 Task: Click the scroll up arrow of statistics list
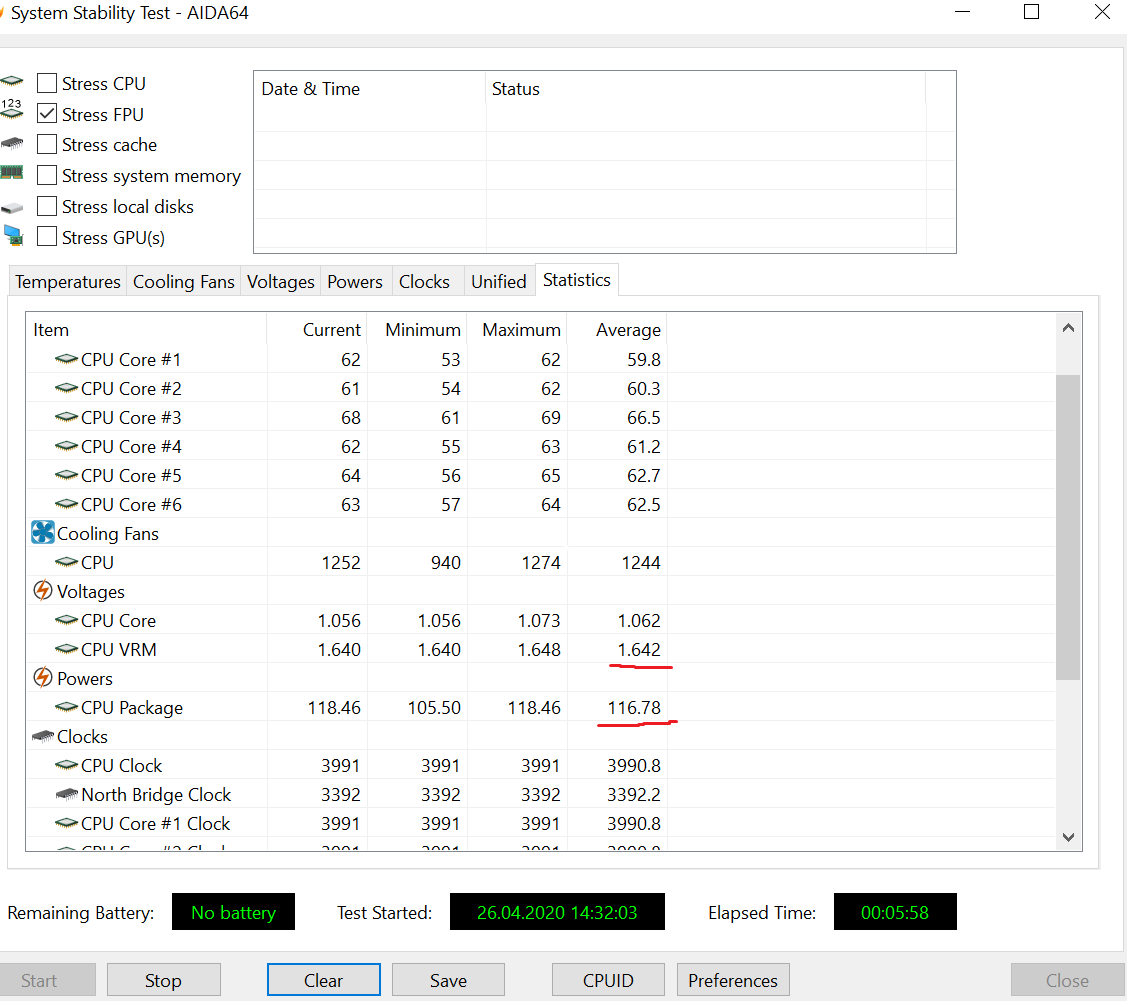point(1068,328)
